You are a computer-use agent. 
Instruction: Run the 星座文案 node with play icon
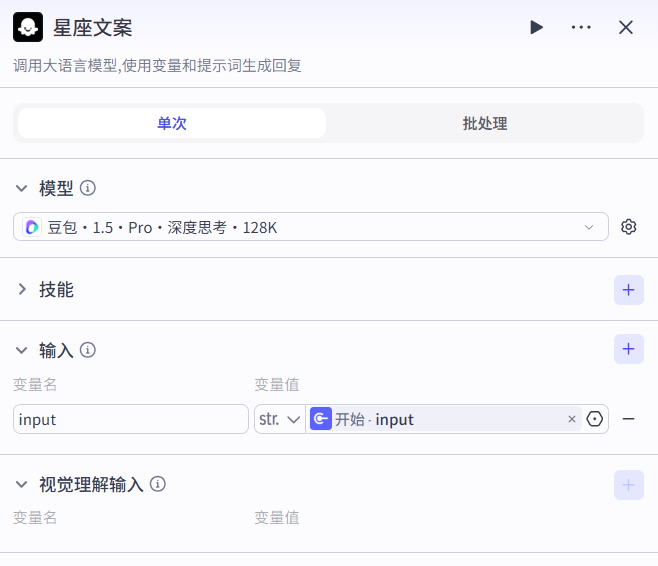[x=537, y=27]
